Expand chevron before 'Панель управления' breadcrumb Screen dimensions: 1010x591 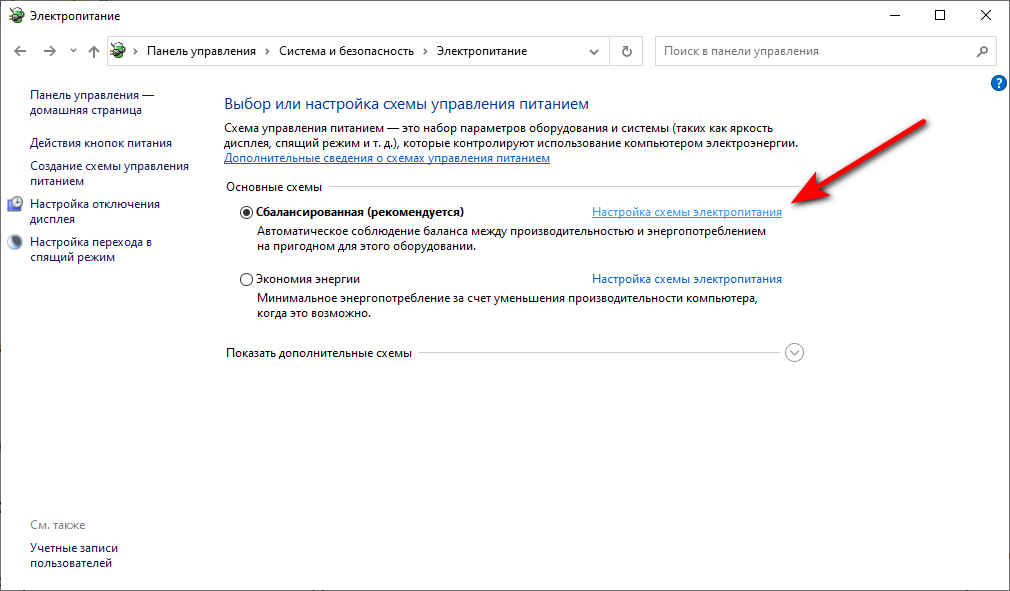[135, 52]
